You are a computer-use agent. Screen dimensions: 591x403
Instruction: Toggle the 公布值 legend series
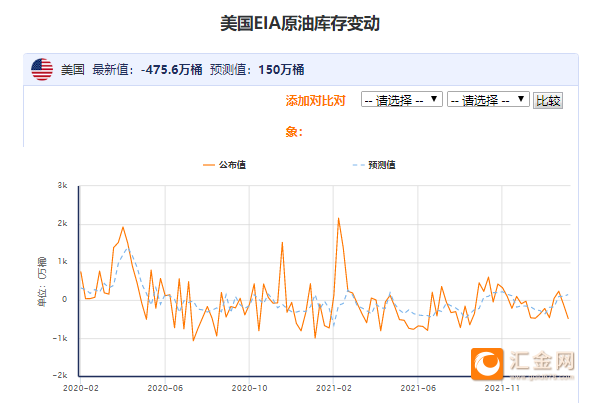tap(224, 165)
